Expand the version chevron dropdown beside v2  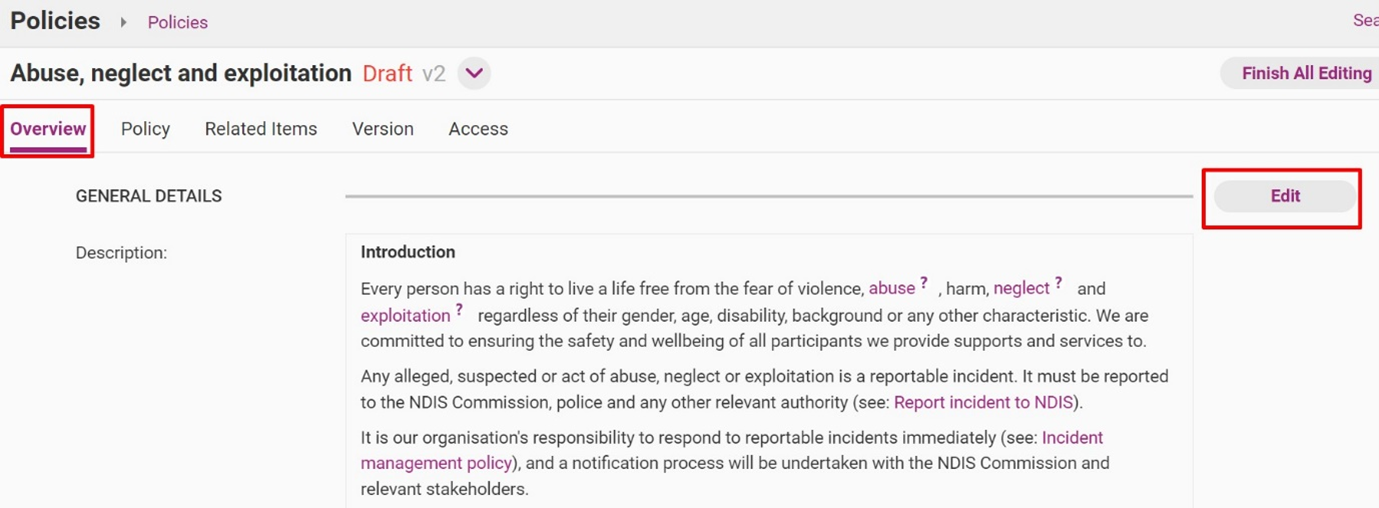(474, 73)
